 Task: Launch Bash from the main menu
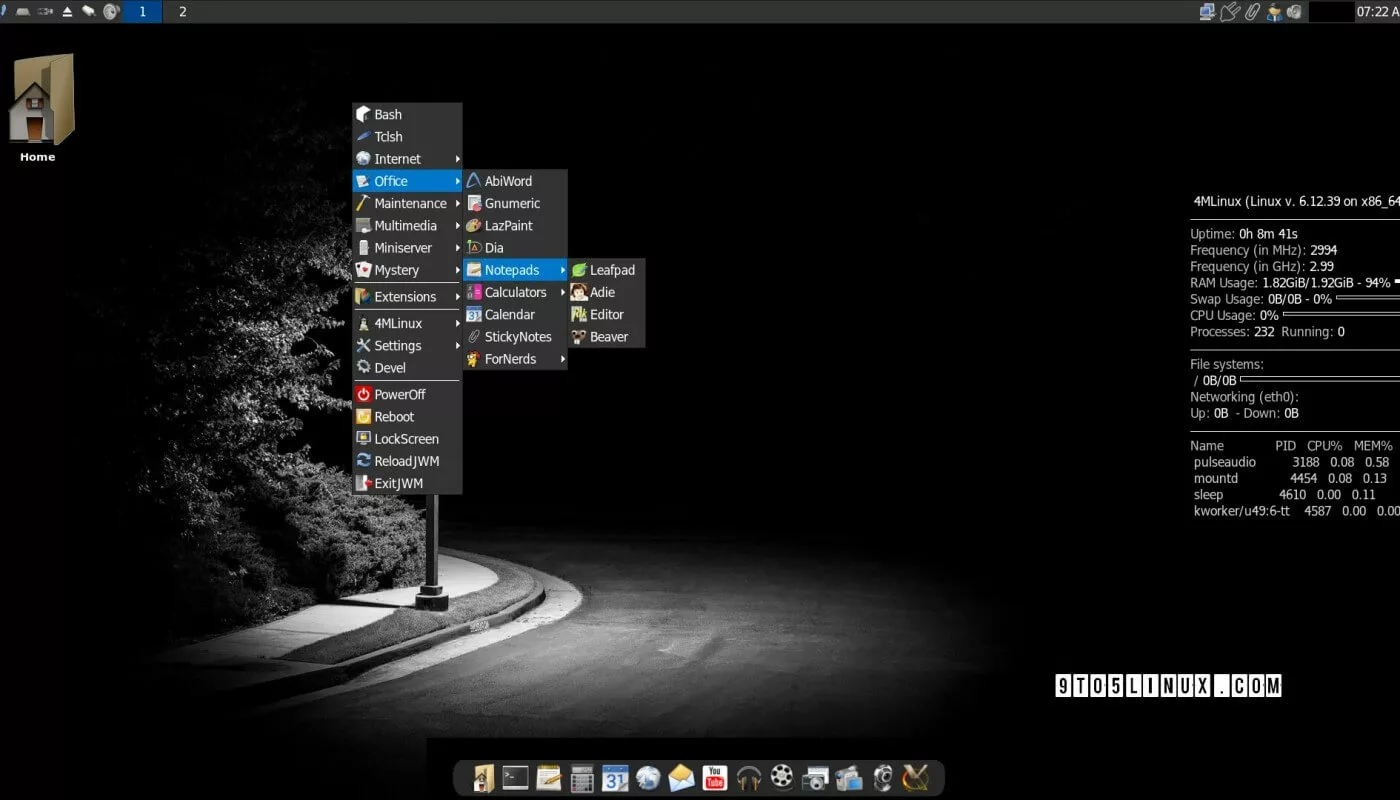407,115
